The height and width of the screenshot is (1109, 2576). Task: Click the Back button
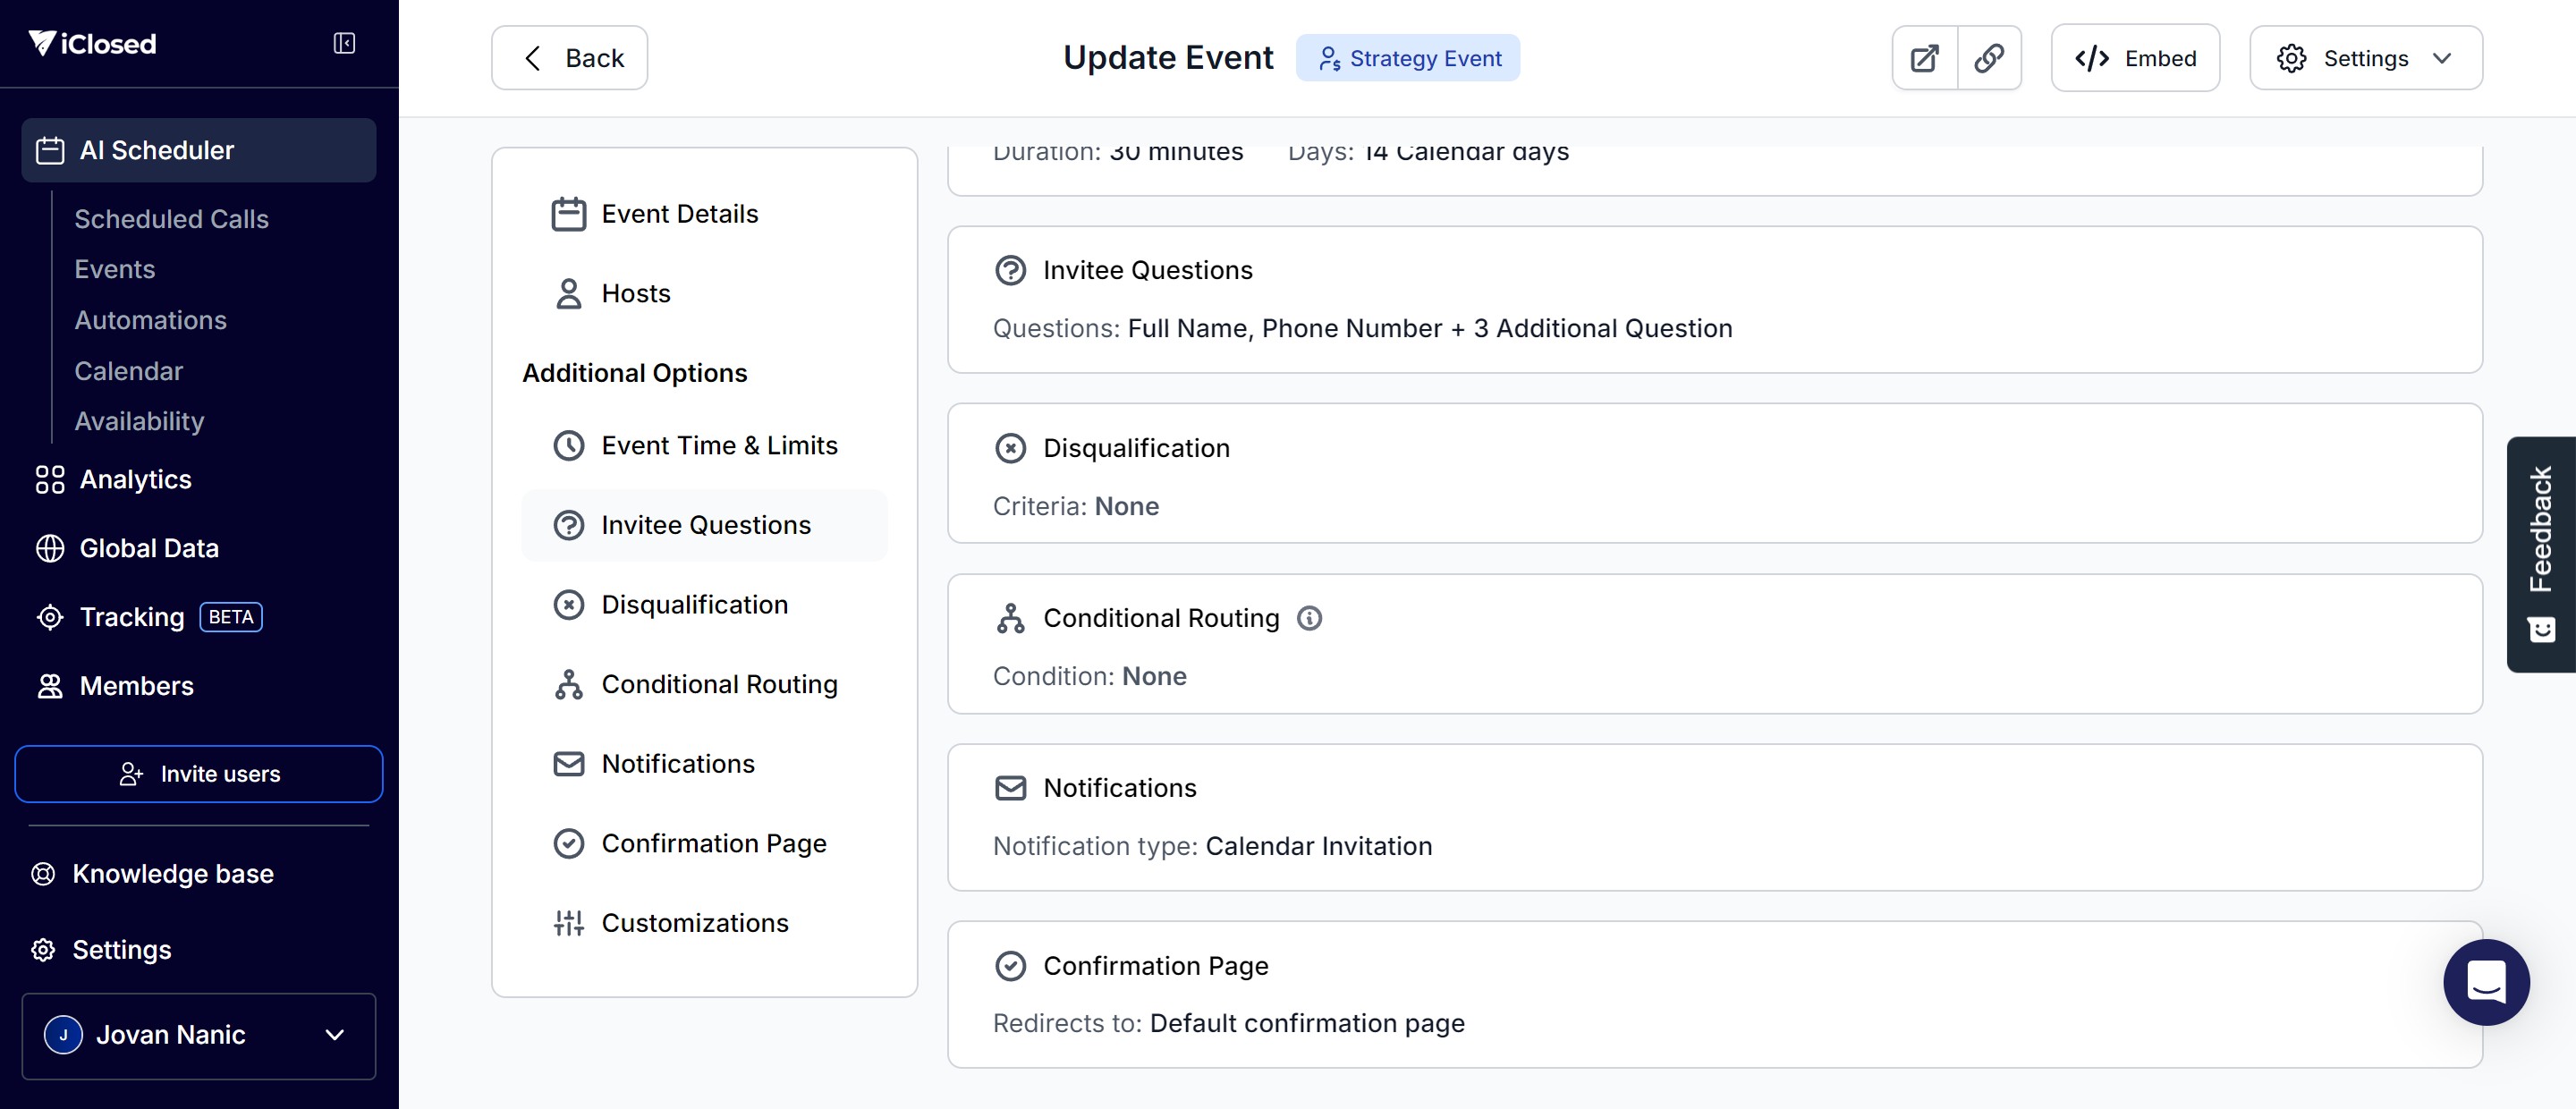pos(569,58)
